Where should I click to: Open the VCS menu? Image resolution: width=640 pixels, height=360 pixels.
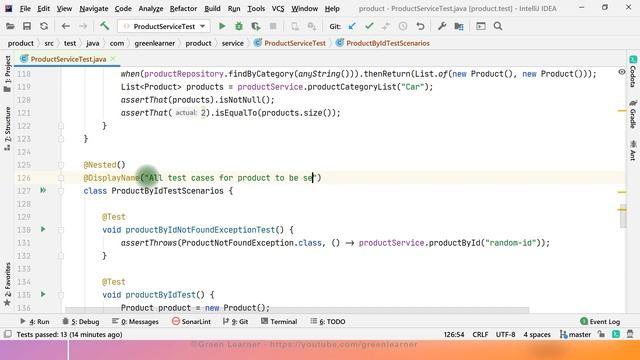pyautogui.click(x=278, y=9)
